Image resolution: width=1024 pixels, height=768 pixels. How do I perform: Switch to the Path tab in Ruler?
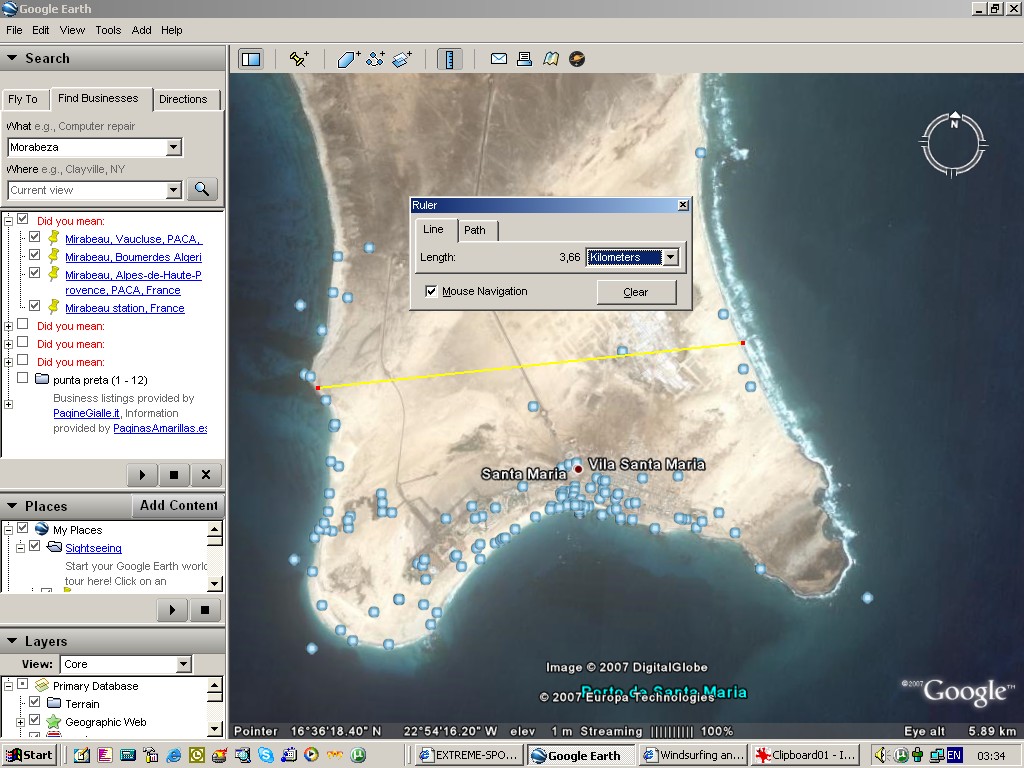pos(475,230)
